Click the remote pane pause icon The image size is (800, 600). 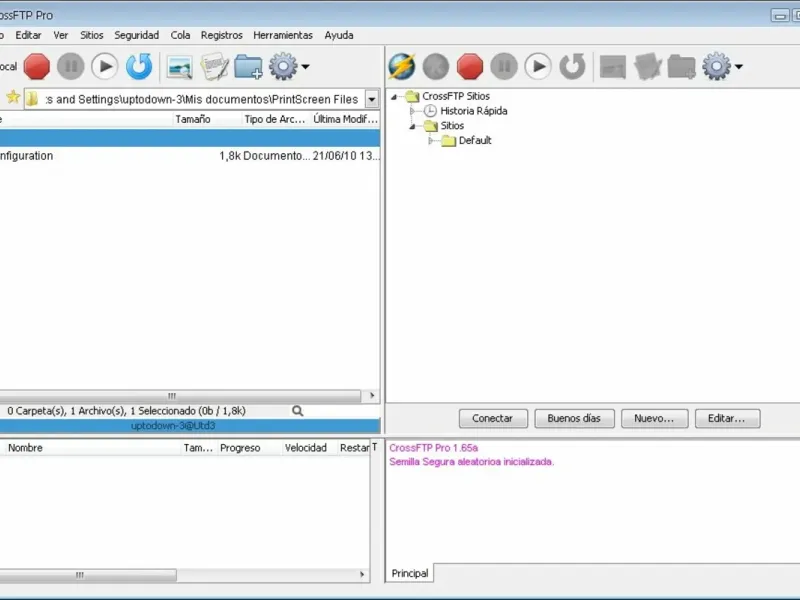click(x=504, y=66)
